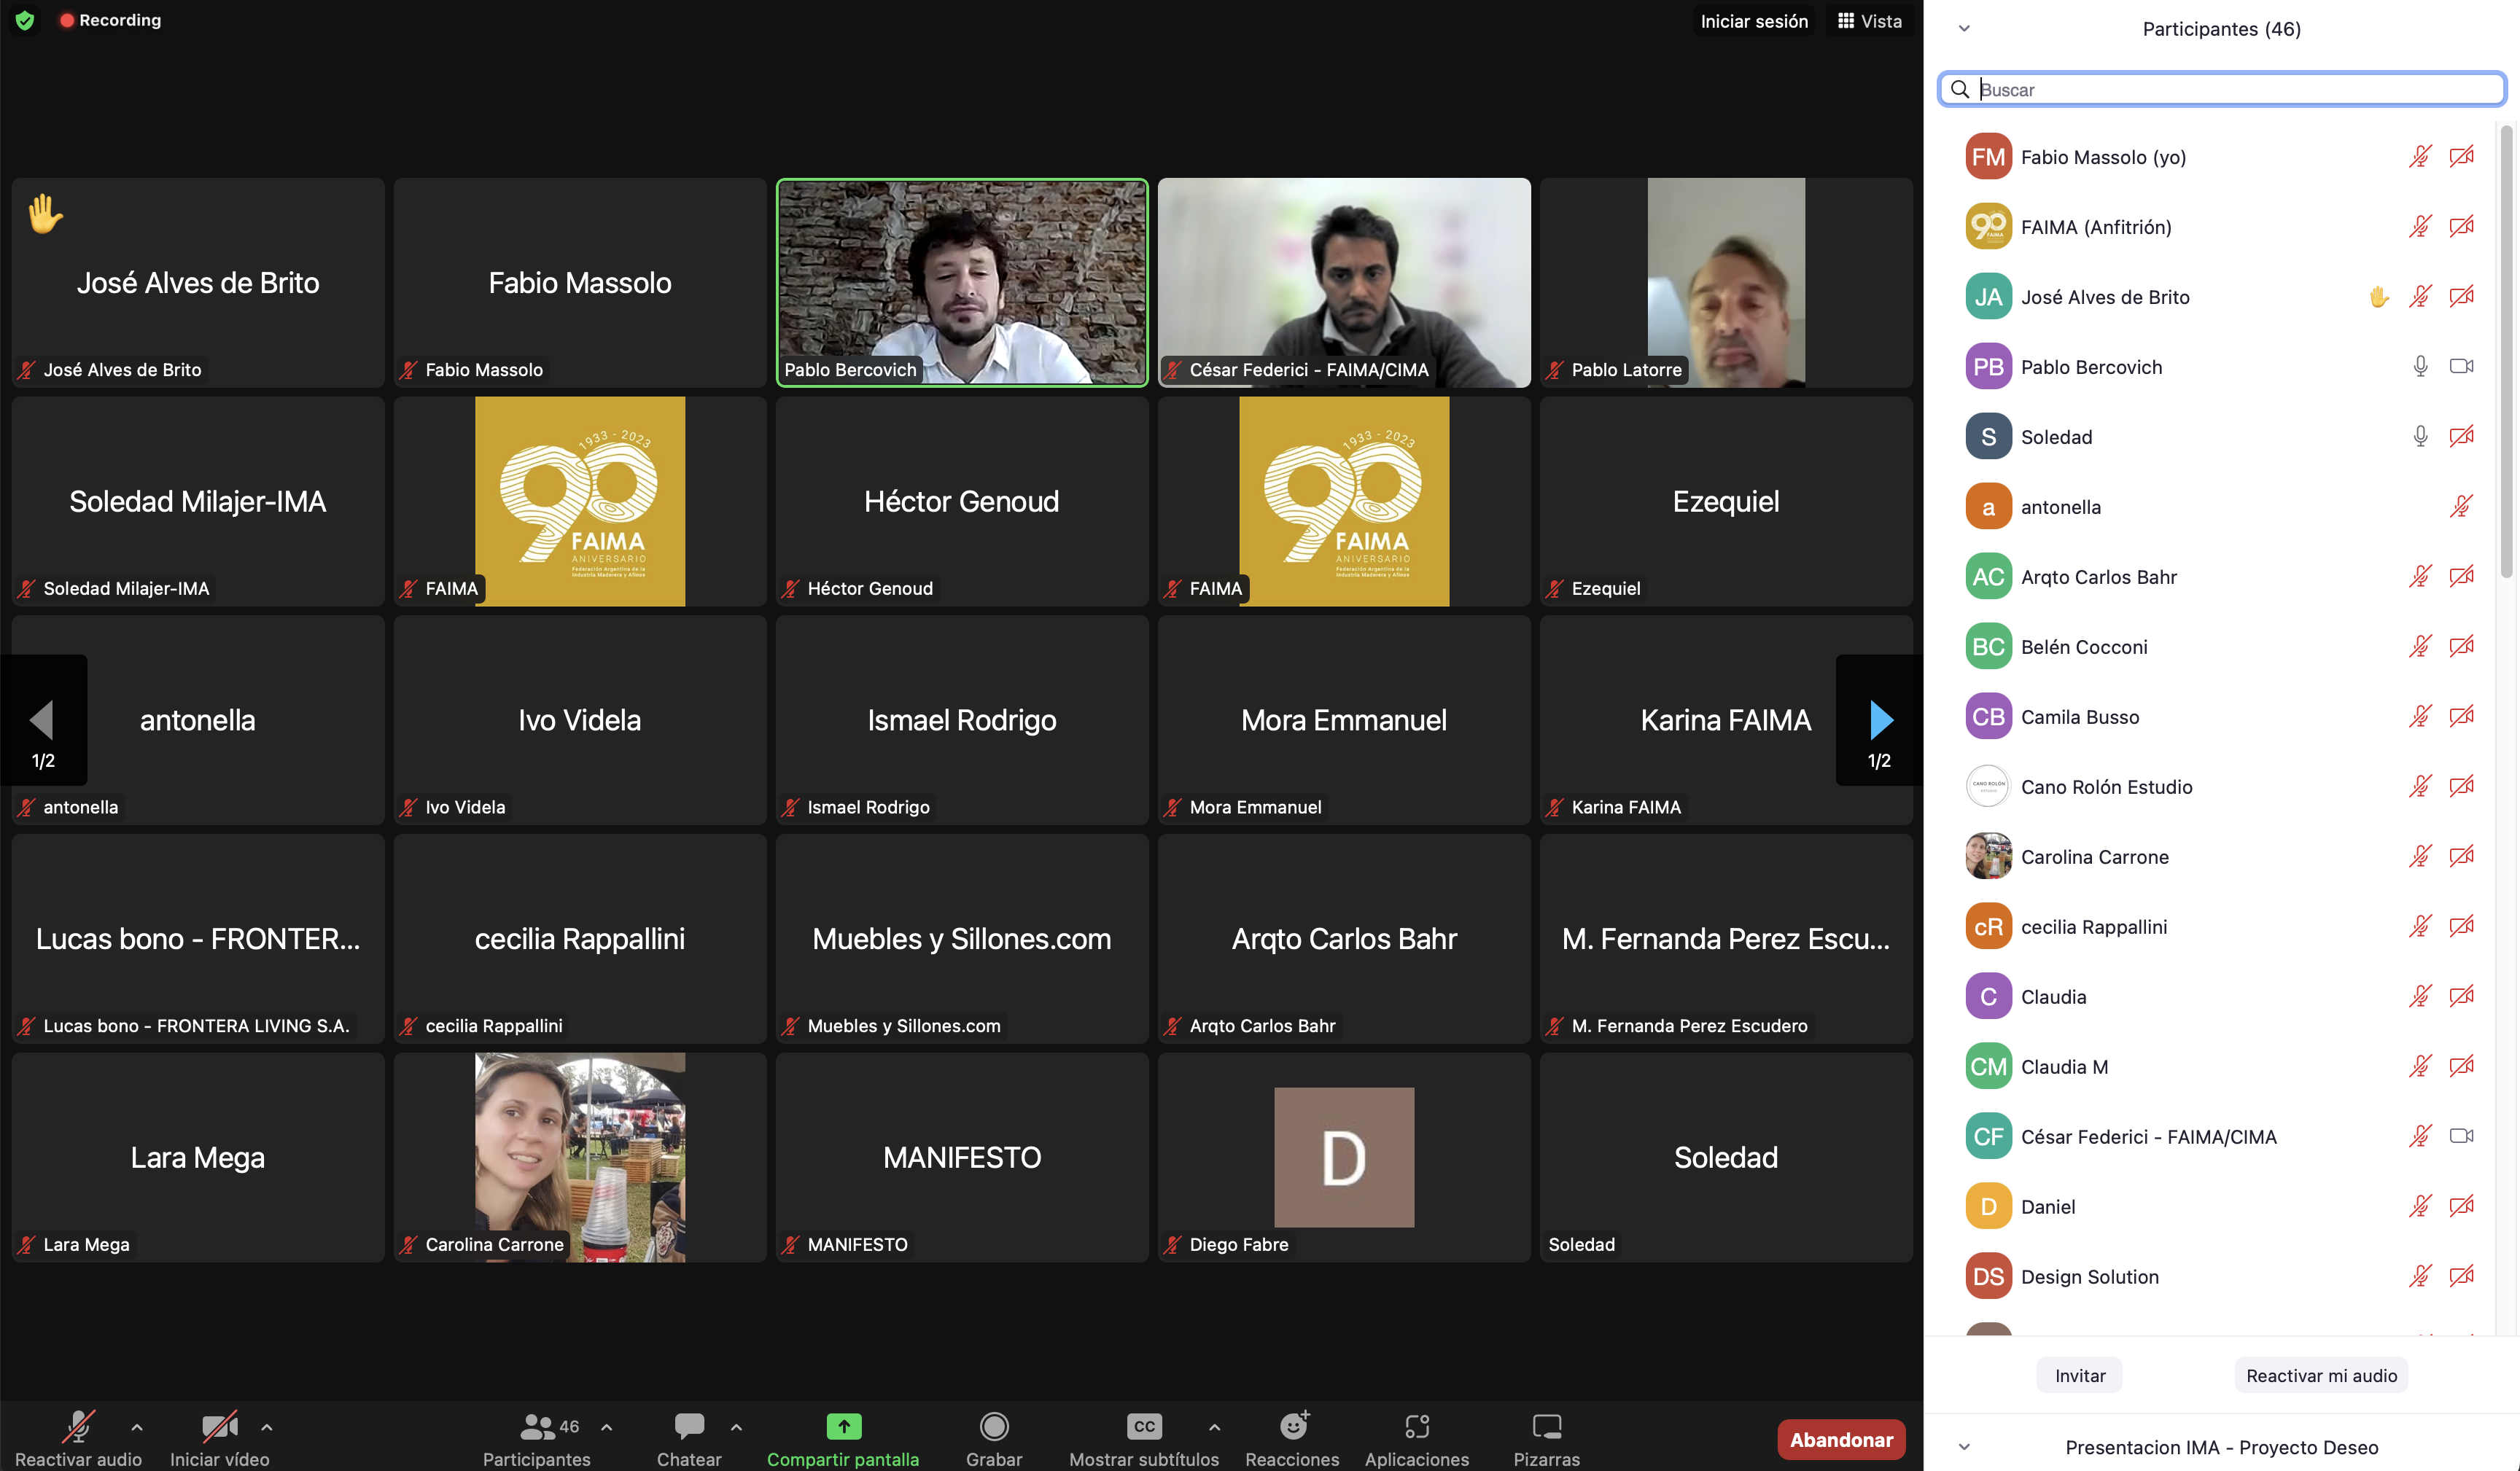Image resolution: width=2520 pixels, height=1471 pixels.
Task: Open Participantes from the bottom toolbar
Action: click(537, 1426)
